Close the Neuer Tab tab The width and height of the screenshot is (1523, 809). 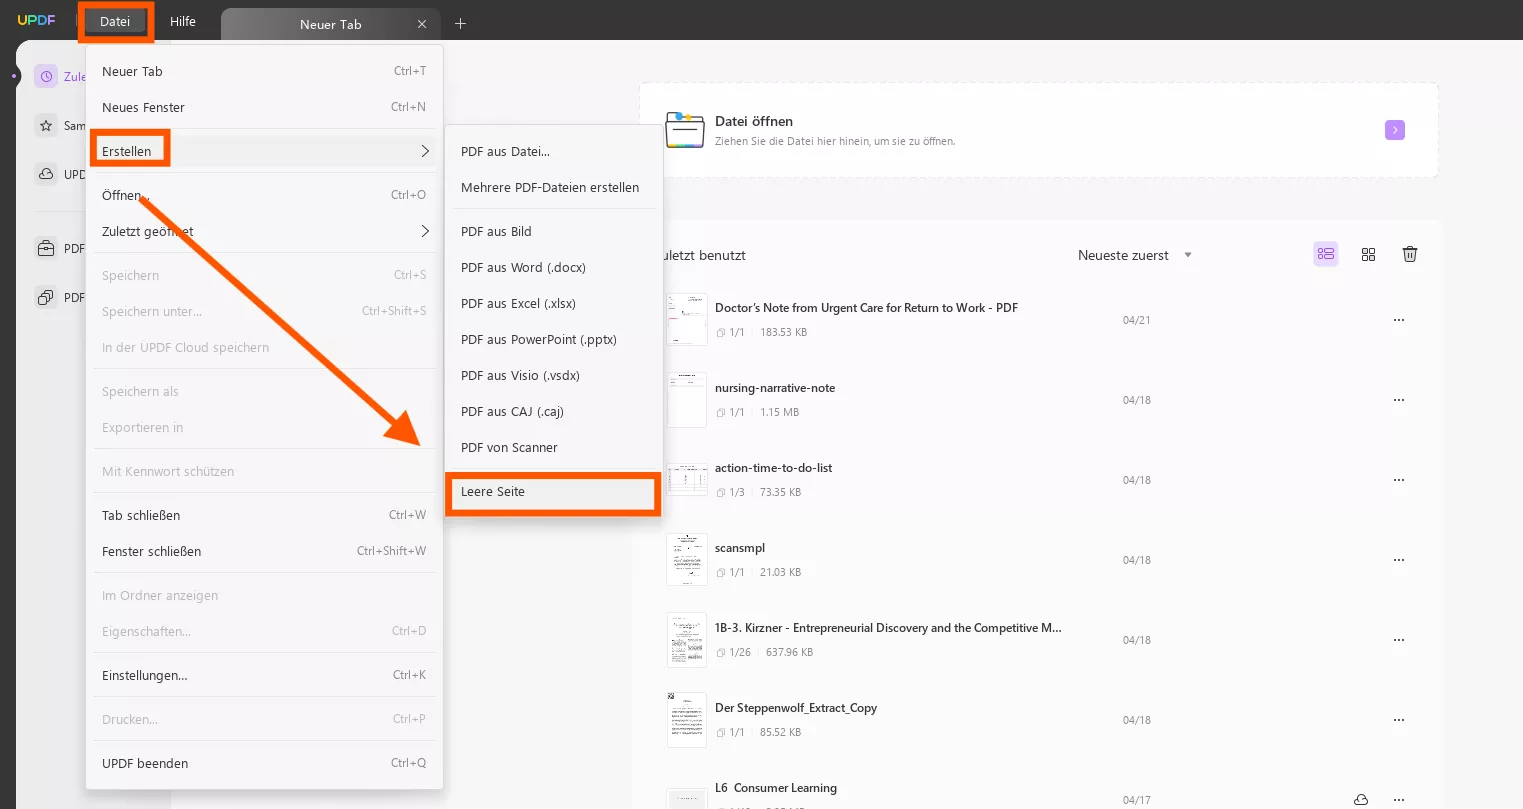click(422, 24)
